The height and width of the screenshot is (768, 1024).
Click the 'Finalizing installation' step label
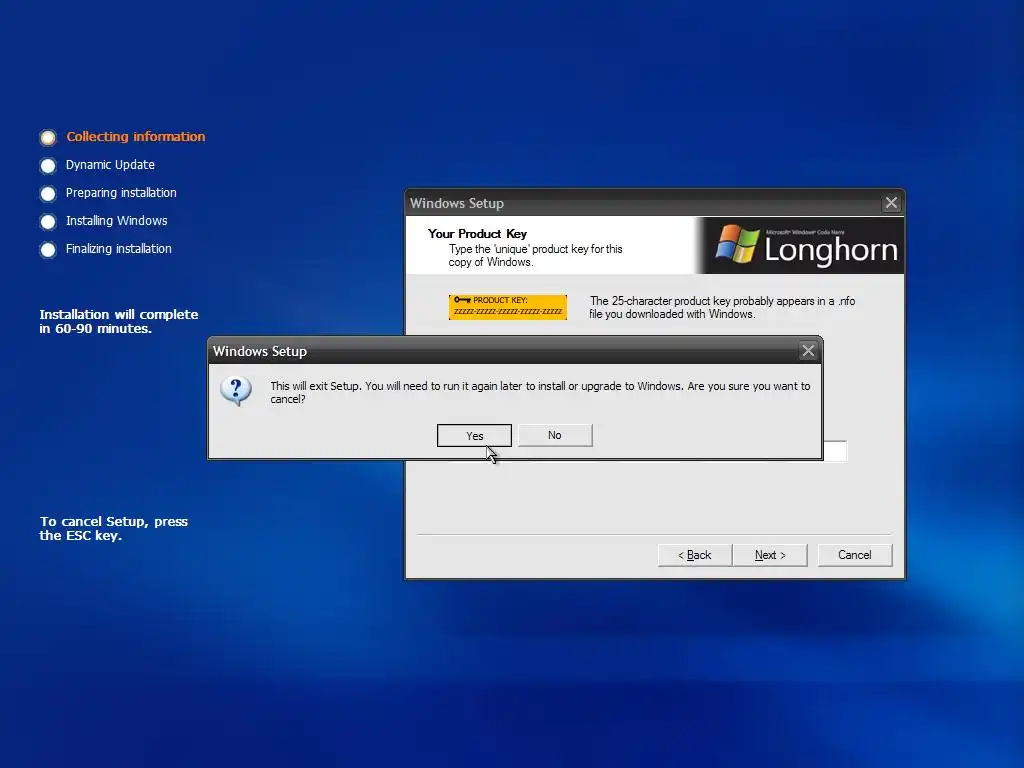pos(119,249)
